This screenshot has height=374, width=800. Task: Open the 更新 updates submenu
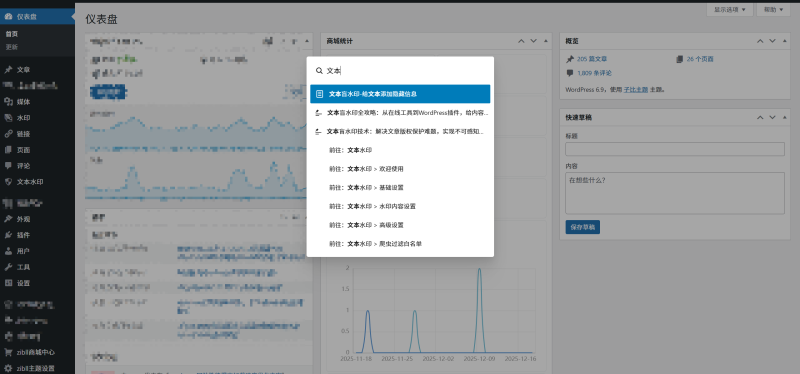(x=12, y=47)
